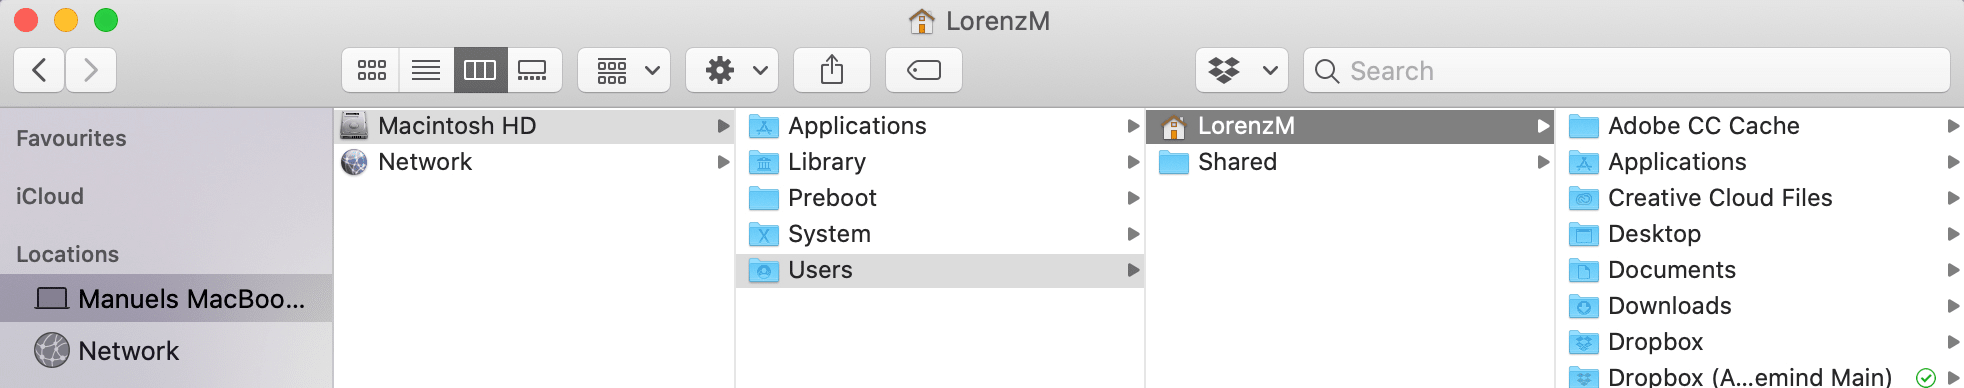Expand the System row arrow
Image resolution: width=1964 pixels, height=388 pixels.
coord(1133,234)
